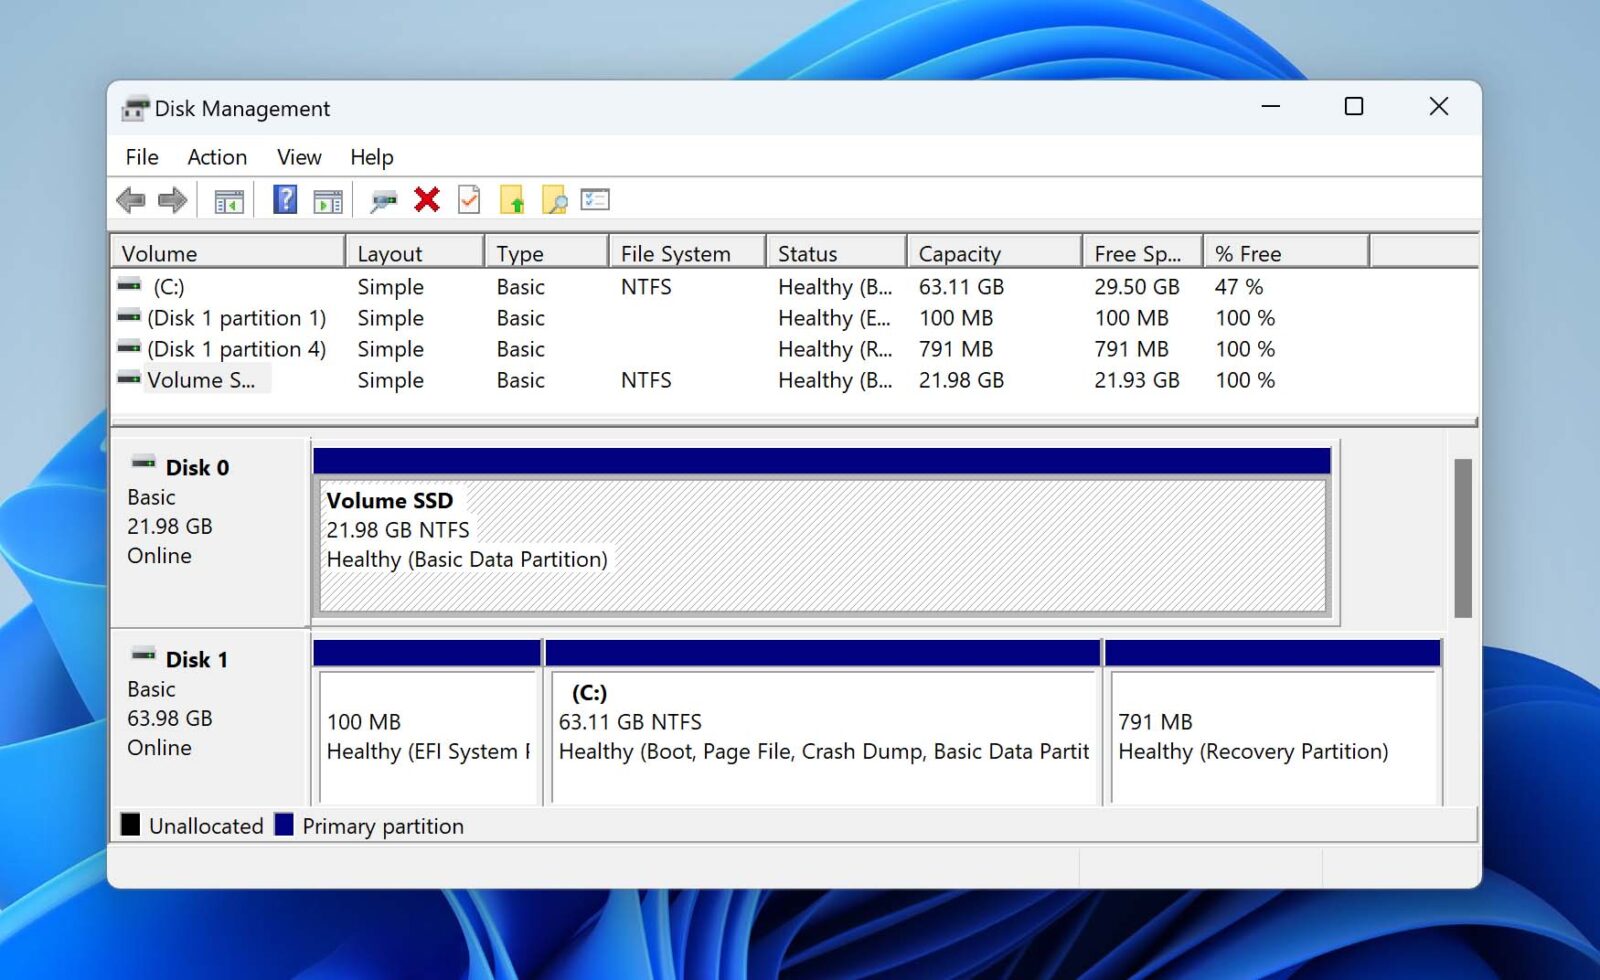Click the vertical scrollbar beside the disk view
Image resolution: width=1600 pixels, height=980 pixels.
1460,530
